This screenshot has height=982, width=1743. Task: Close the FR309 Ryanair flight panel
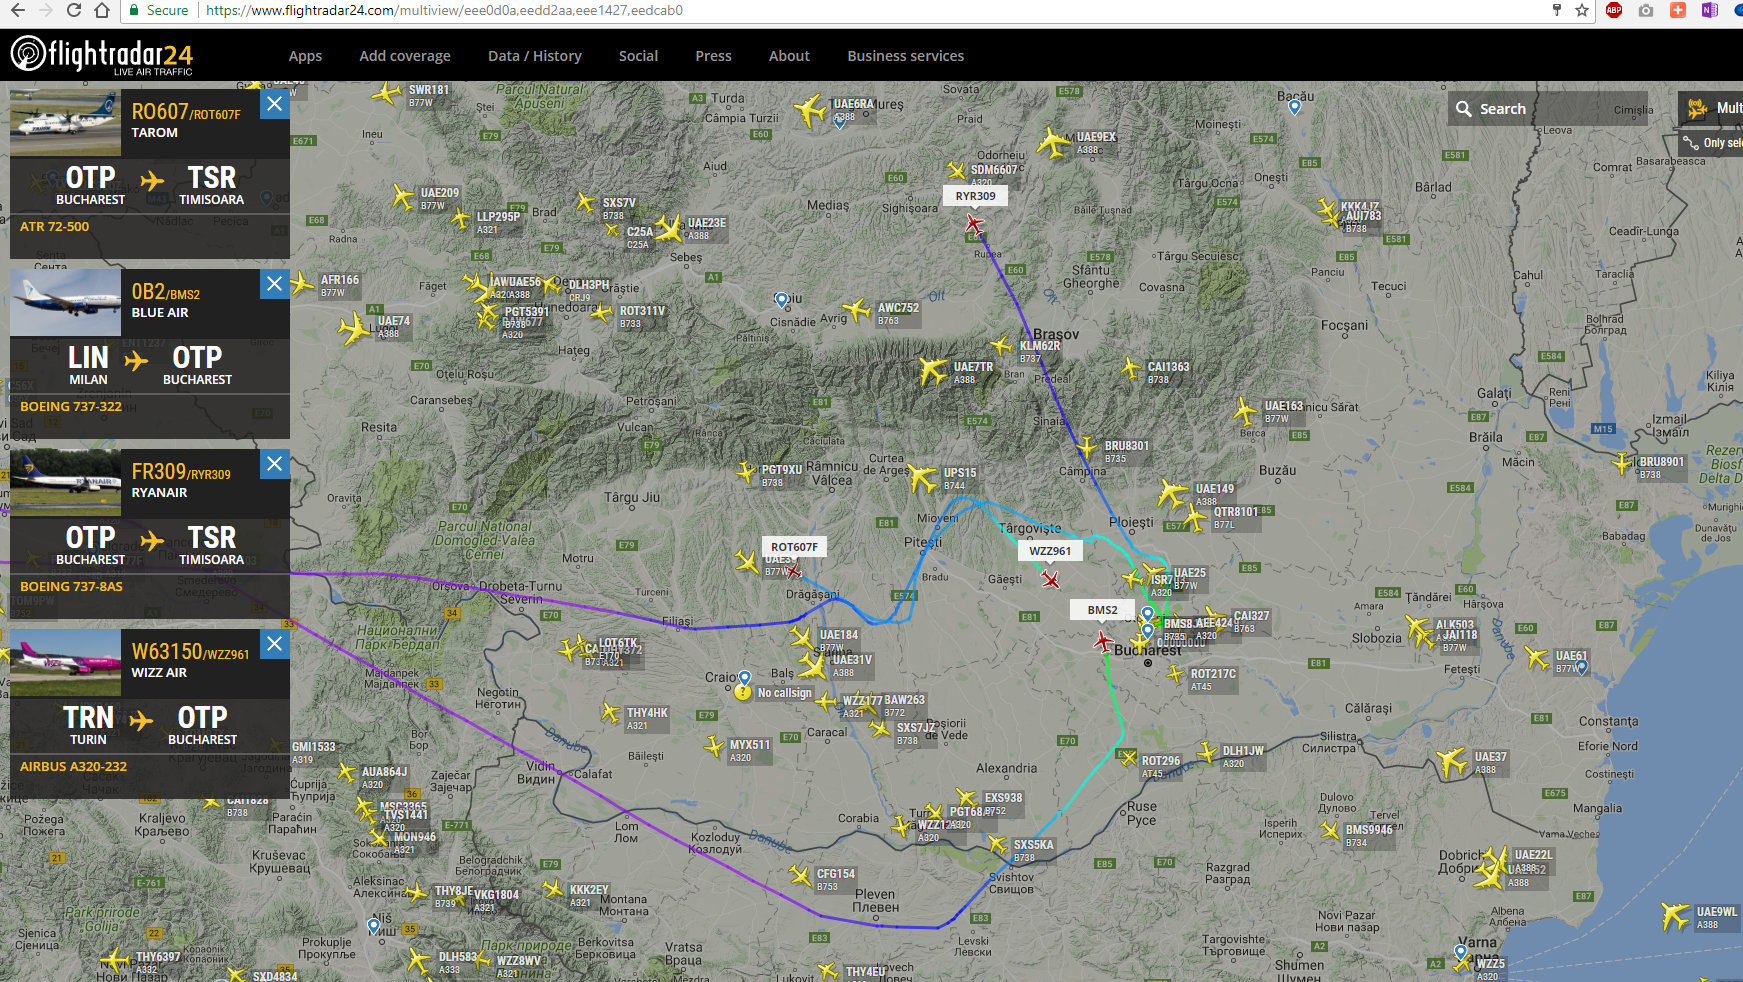(275, 464)
